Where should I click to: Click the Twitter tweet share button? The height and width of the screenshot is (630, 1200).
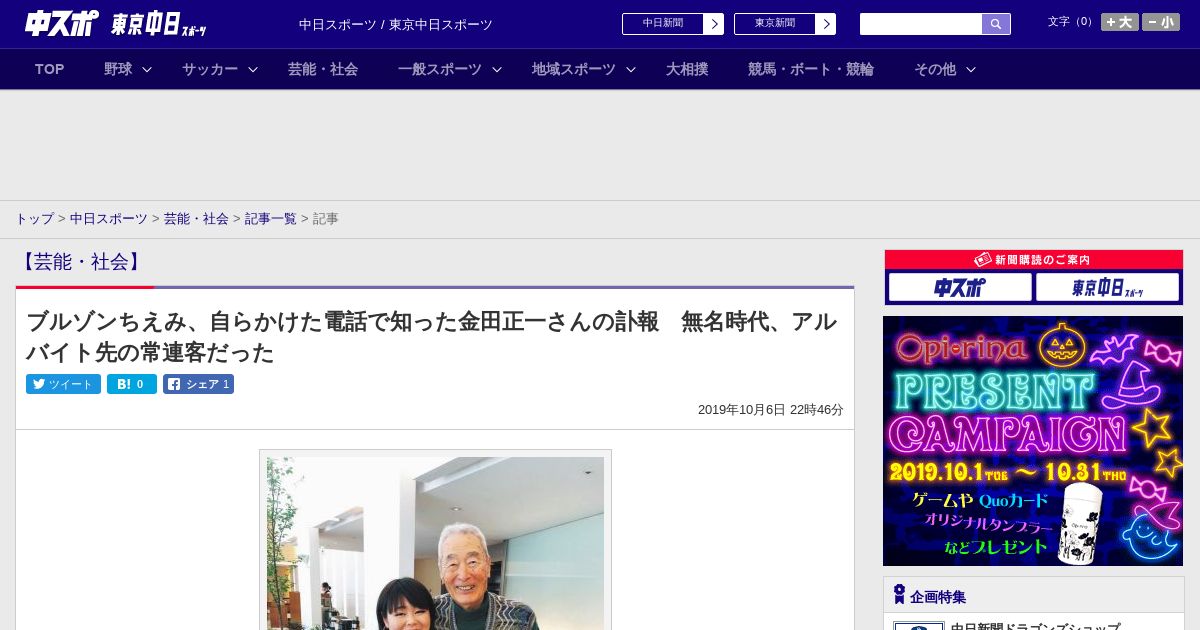tap(63, 384)
